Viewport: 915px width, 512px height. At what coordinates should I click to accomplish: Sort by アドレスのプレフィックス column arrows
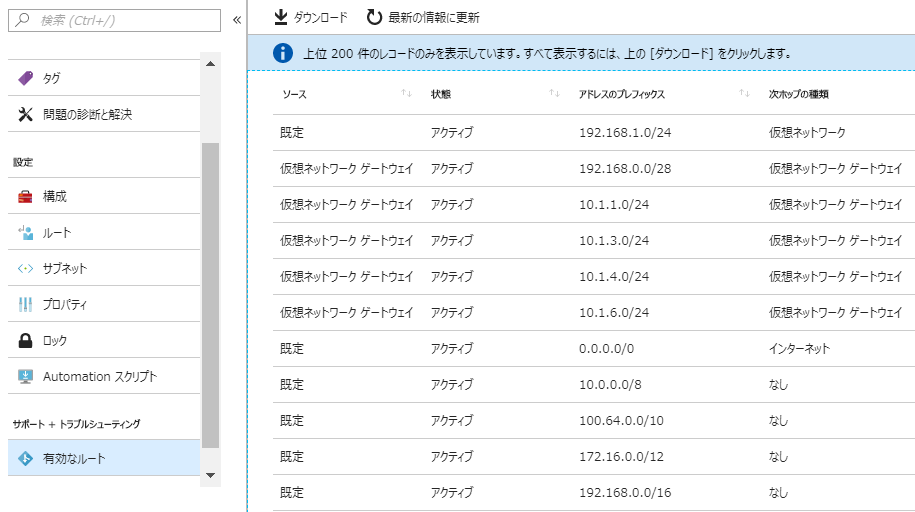pyautogui.click(x=744, y=93)
